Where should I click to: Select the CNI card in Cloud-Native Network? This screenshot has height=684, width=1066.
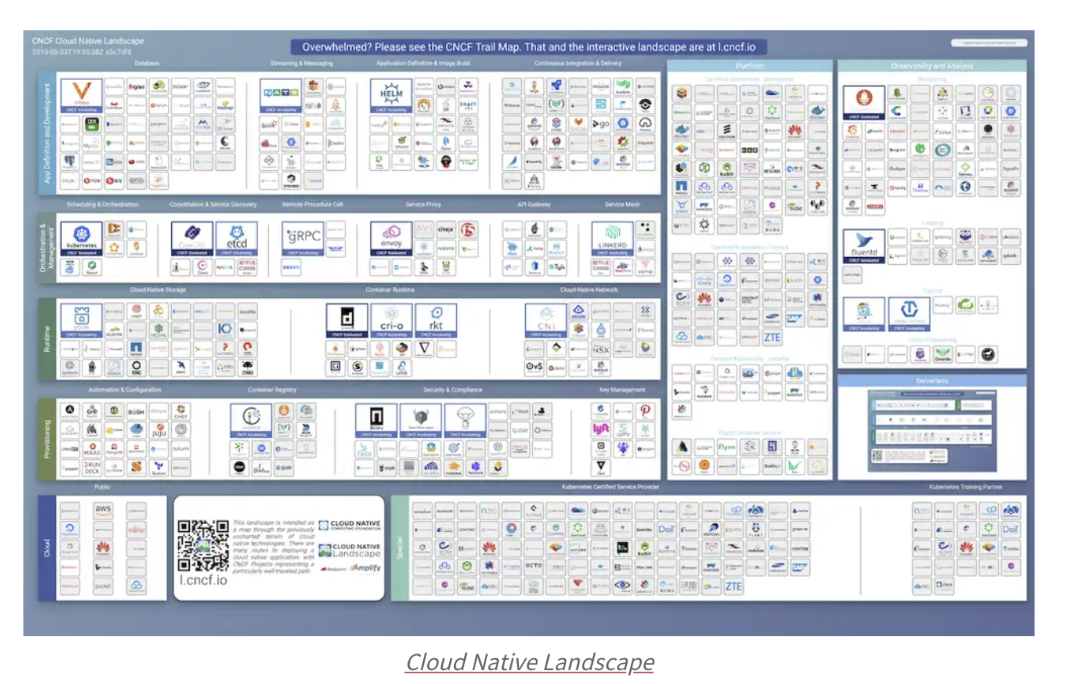(546, 321)
